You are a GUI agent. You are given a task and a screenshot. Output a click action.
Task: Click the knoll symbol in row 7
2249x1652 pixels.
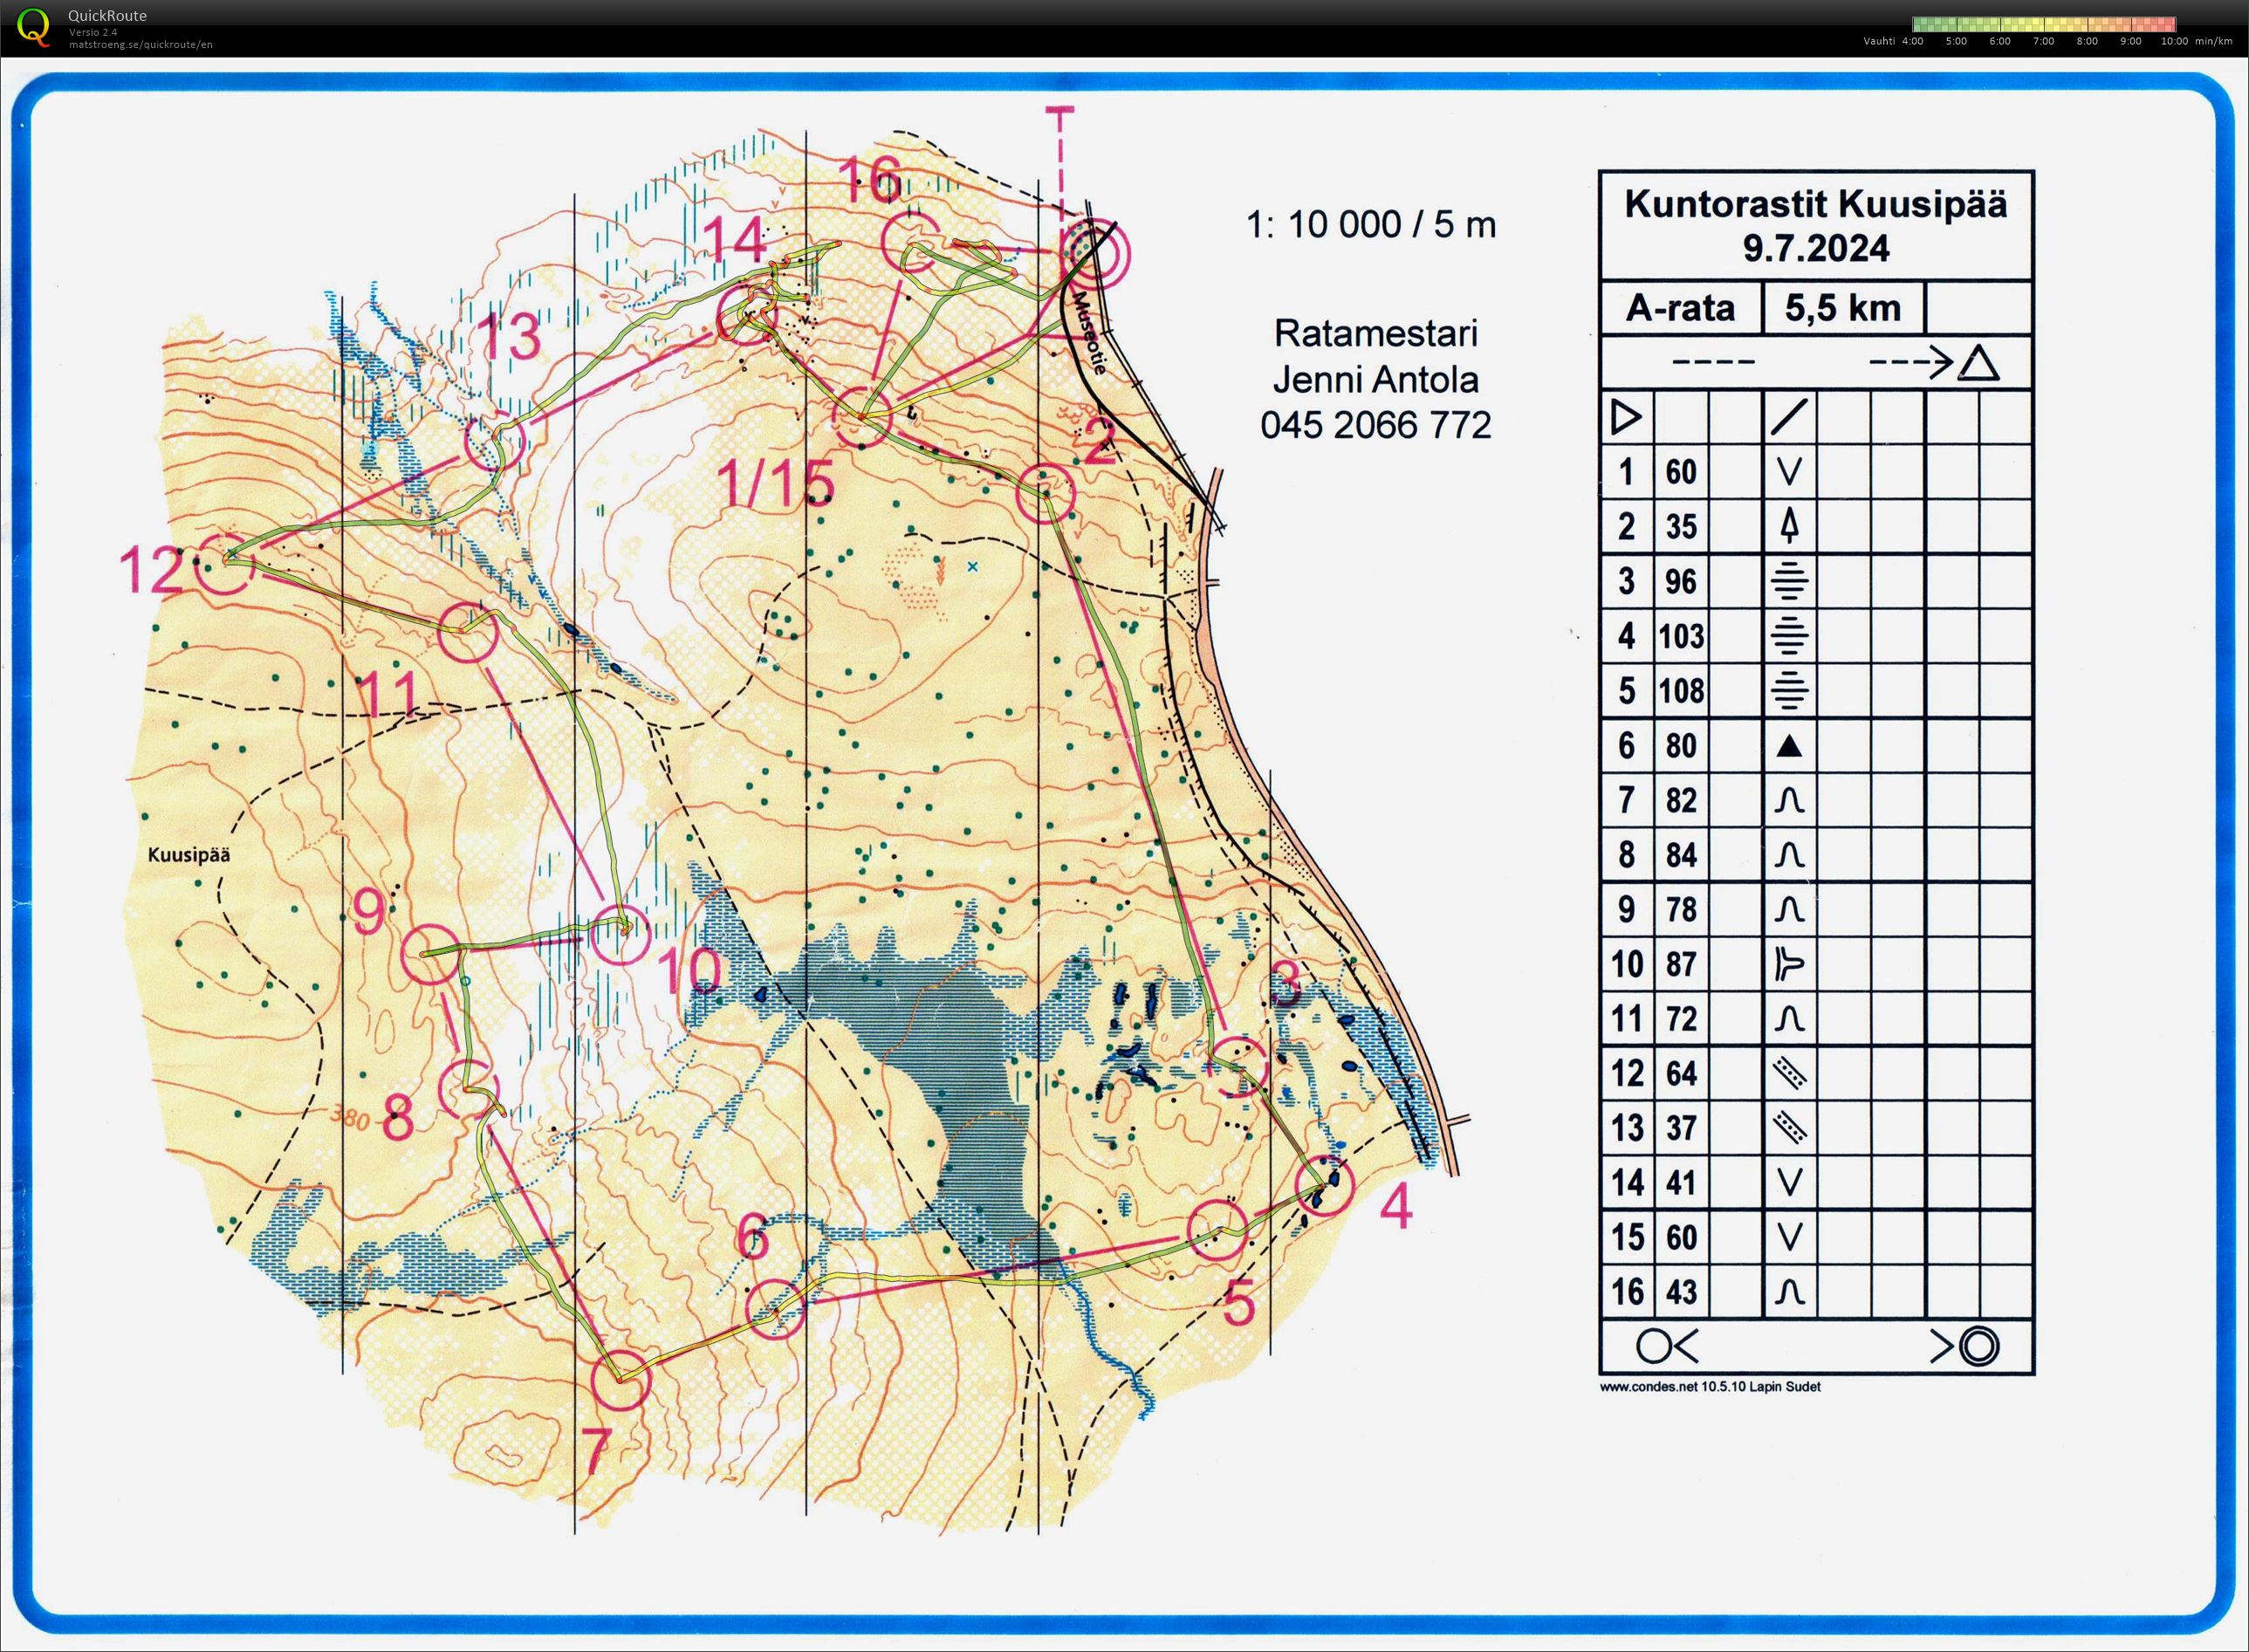click(1789, 800)
